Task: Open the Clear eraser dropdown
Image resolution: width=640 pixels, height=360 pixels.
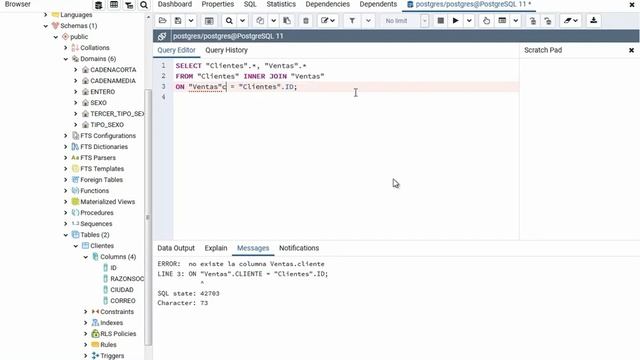Action: 571,20
